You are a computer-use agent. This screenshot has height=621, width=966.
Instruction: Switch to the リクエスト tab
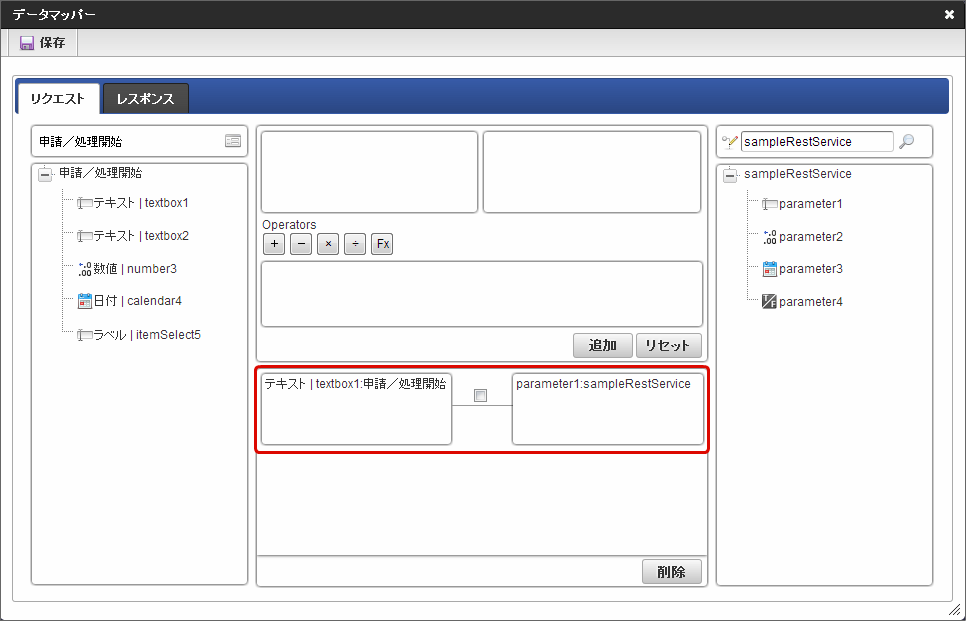pos(58,99)
